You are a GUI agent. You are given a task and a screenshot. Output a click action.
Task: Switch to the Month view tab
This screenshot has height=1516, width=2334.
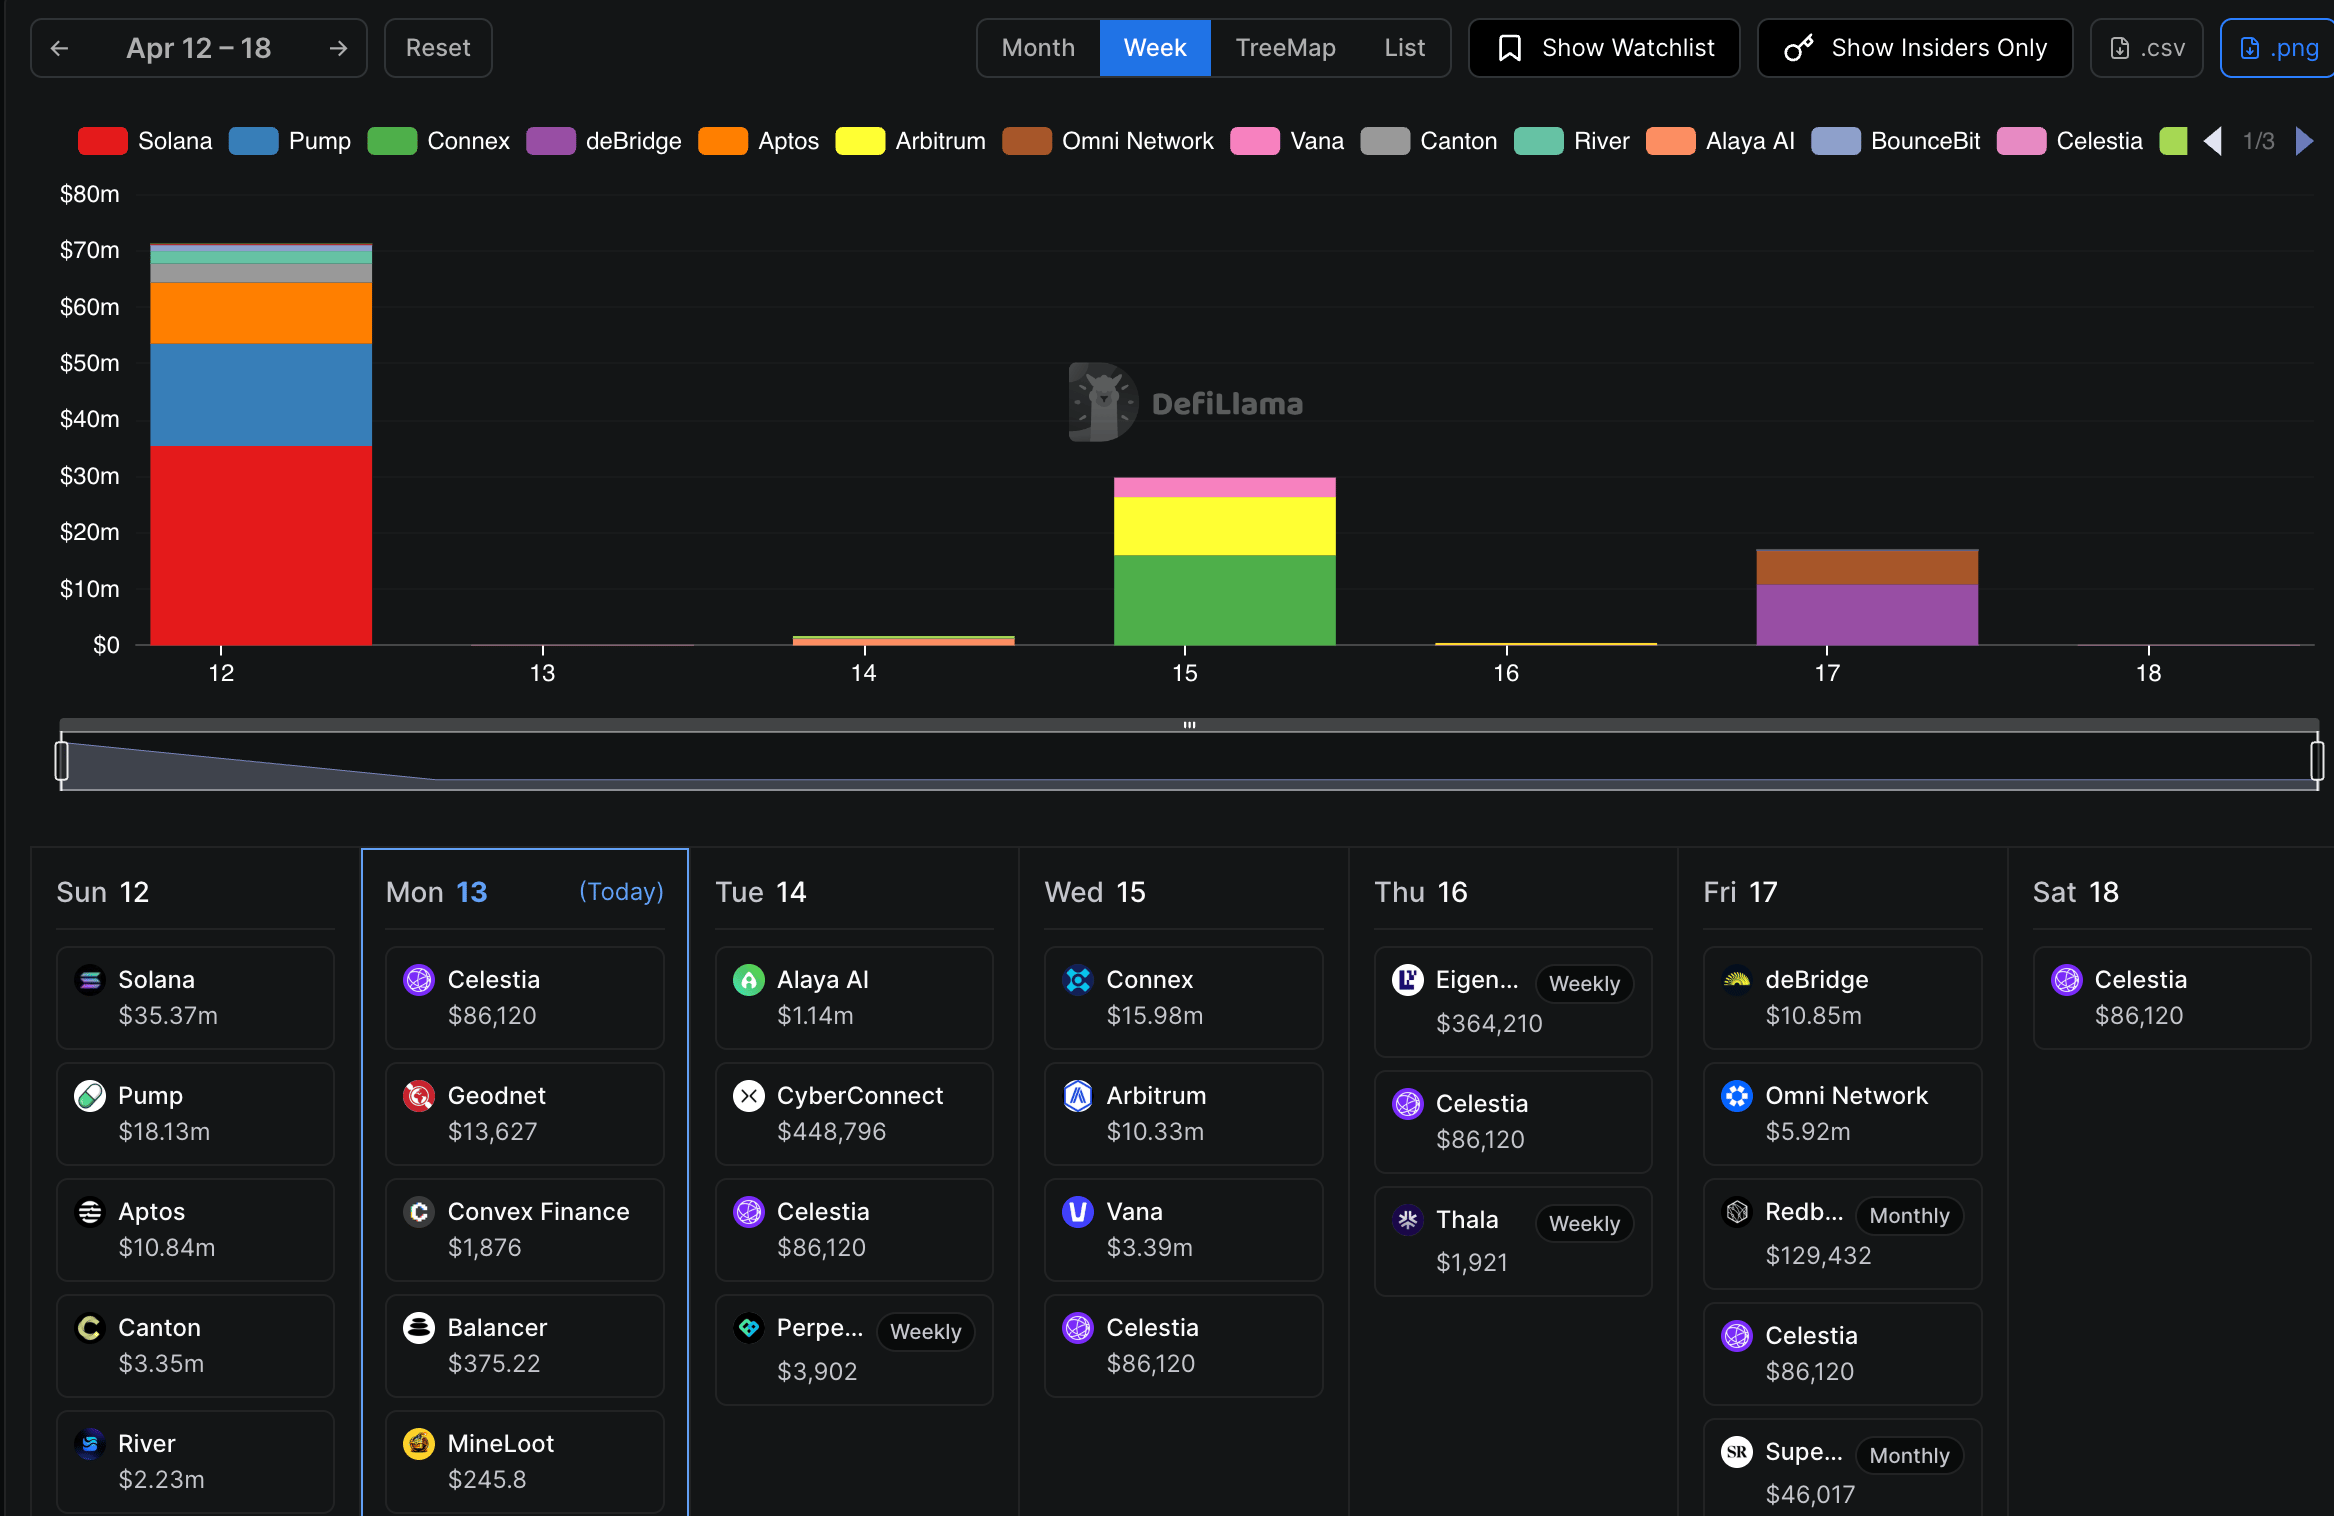coord(1038,48)
